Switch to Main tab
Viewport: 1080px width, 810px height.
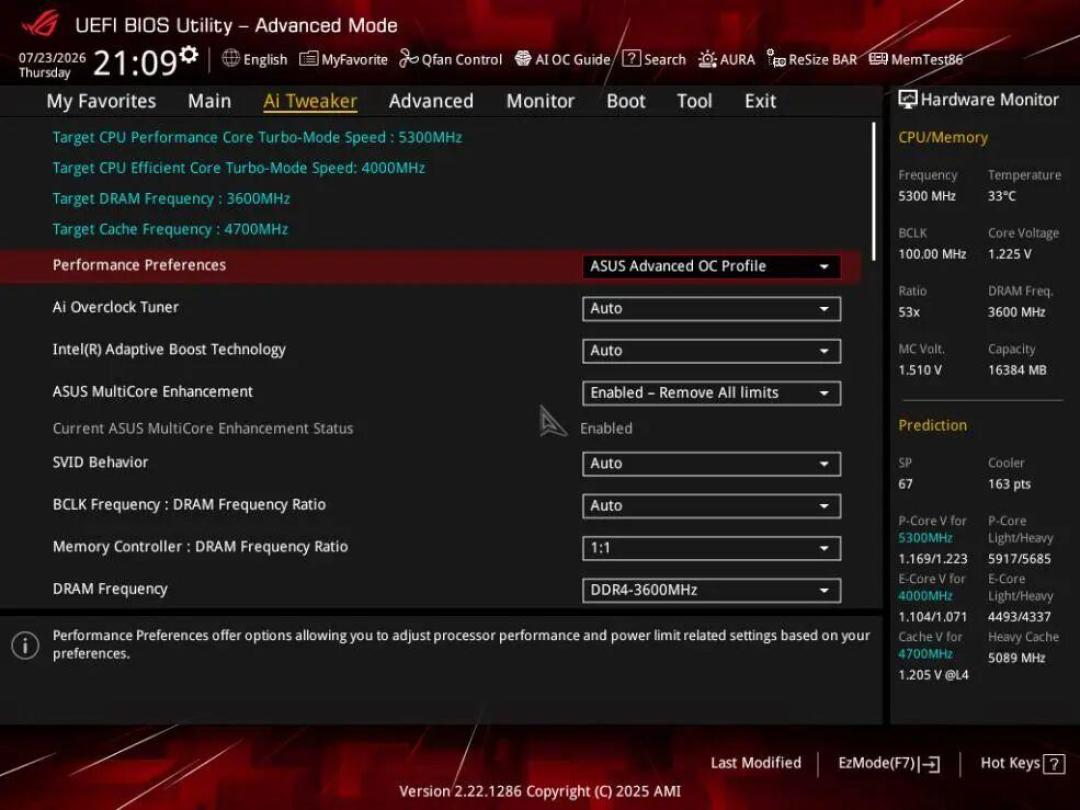click(x=209, y=101)
